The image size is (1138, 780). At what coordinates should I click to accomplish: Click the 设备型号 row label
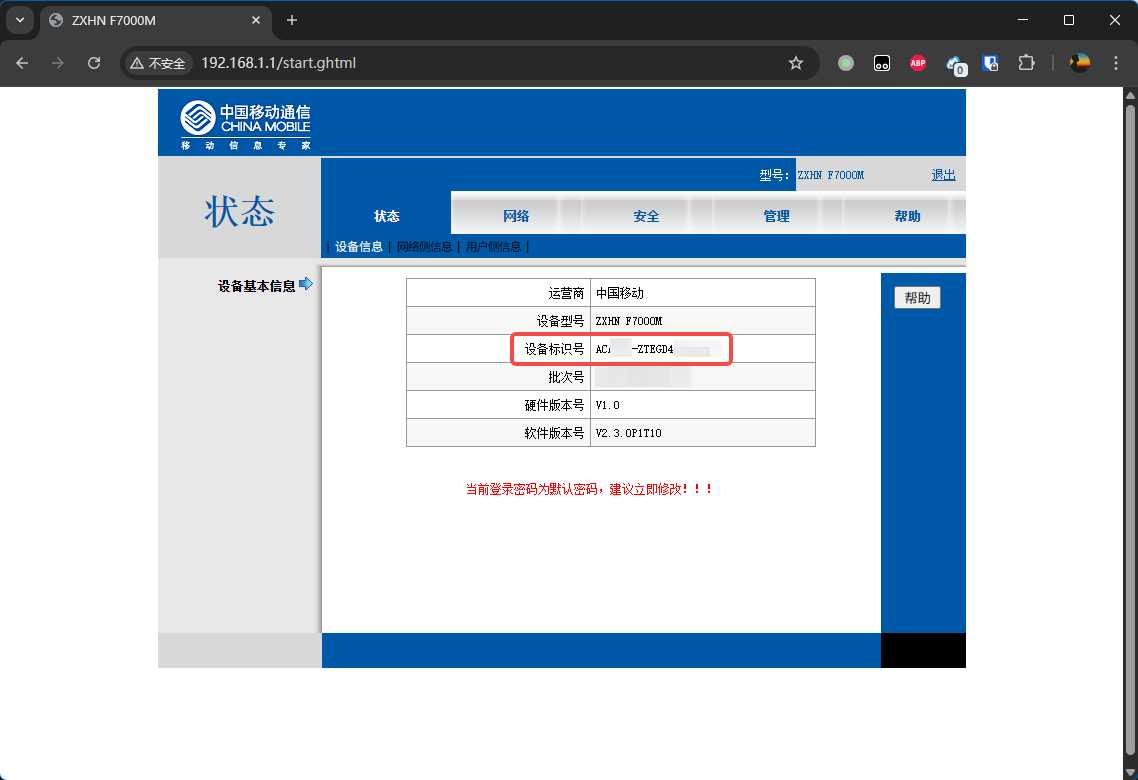pyautogui.click(x=560, y=321)
